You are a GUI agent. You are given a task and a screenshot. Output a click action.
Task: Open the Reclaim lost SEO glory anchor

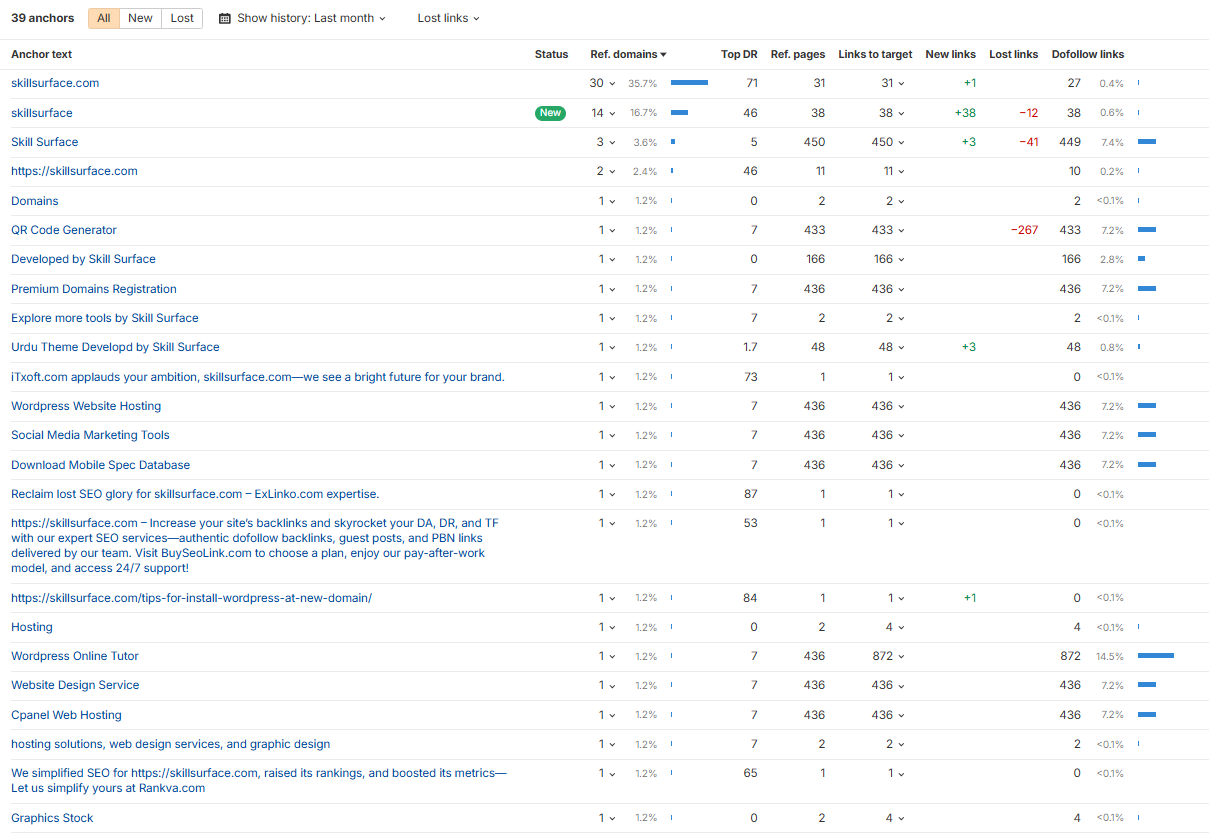click(195, 494)
